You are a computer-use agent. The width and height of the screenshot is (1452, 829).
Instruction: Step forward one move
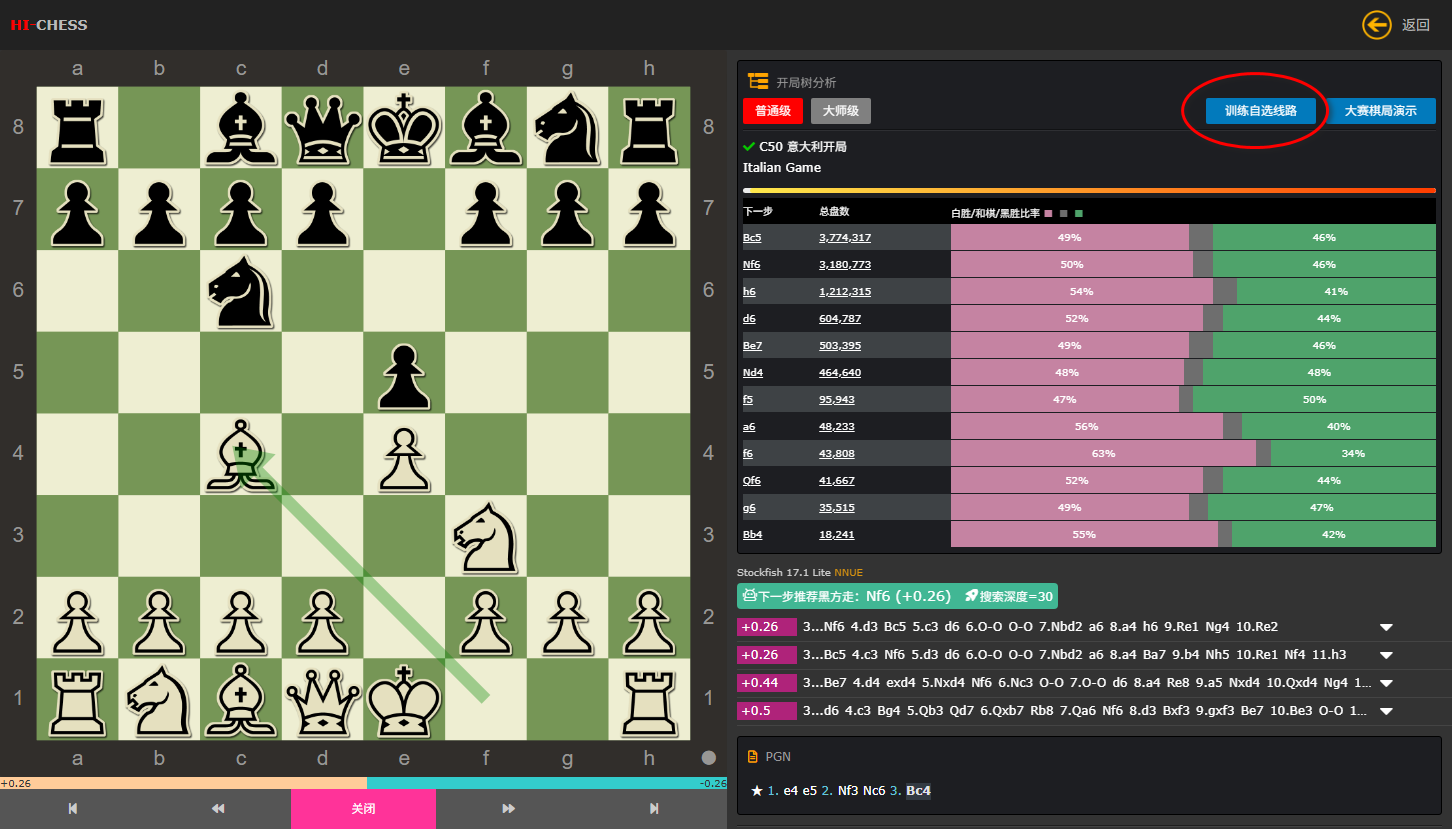[508, 808]
